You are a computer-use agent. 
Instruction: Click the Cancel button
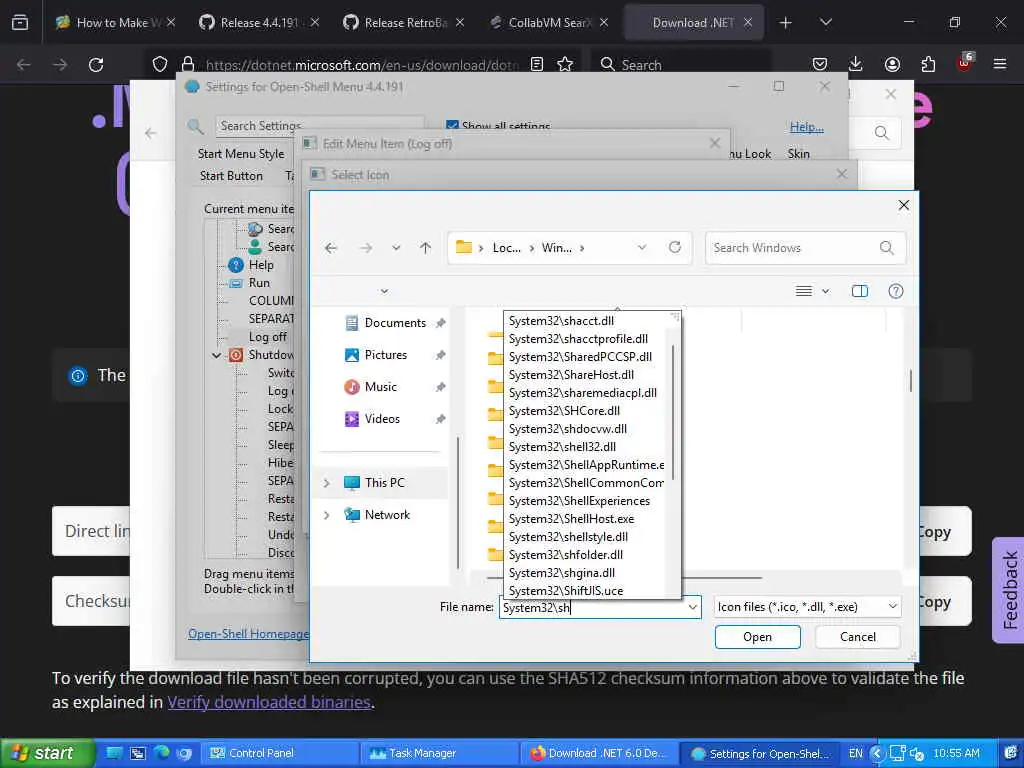point(857,637)
